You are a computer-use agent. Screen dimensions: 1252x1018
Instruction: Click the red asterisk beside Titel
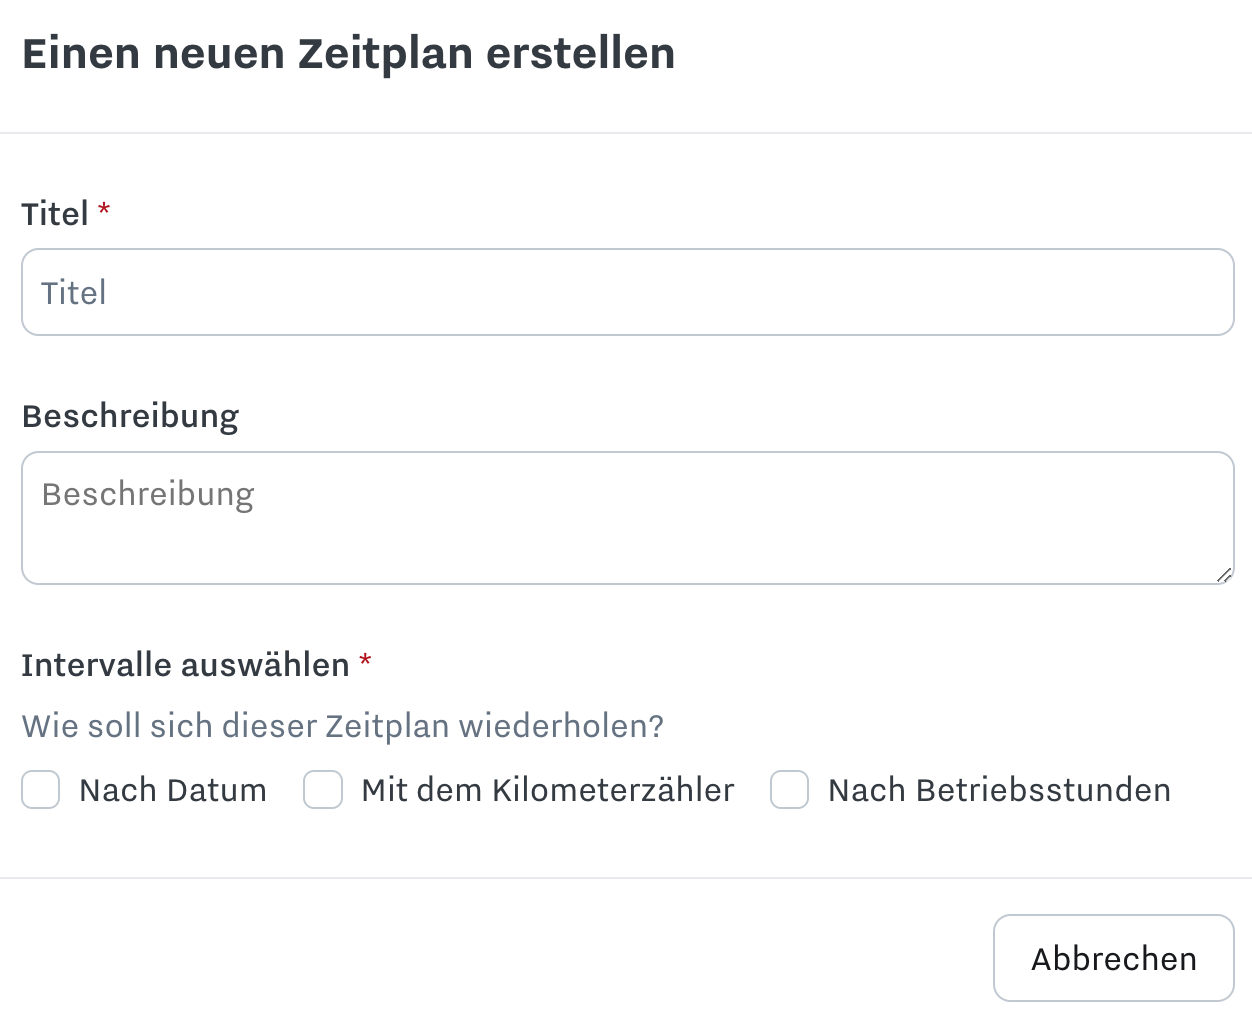104,209
